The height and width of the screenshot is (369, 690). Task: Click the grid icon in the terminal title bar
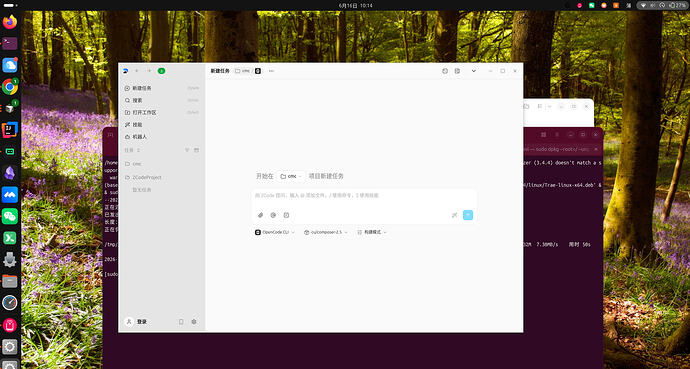point(543,135)
